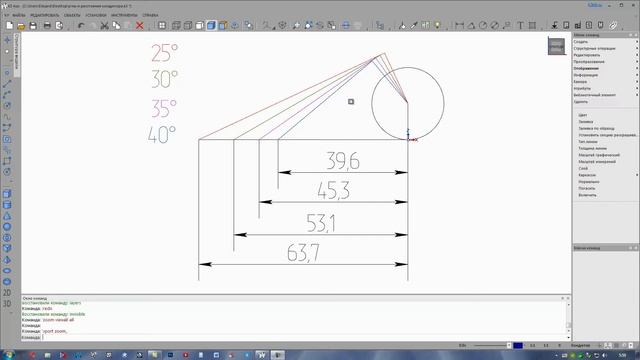Save the drawing with the floppy disk icon
This screenshot has height=360, width=640.
33,26
